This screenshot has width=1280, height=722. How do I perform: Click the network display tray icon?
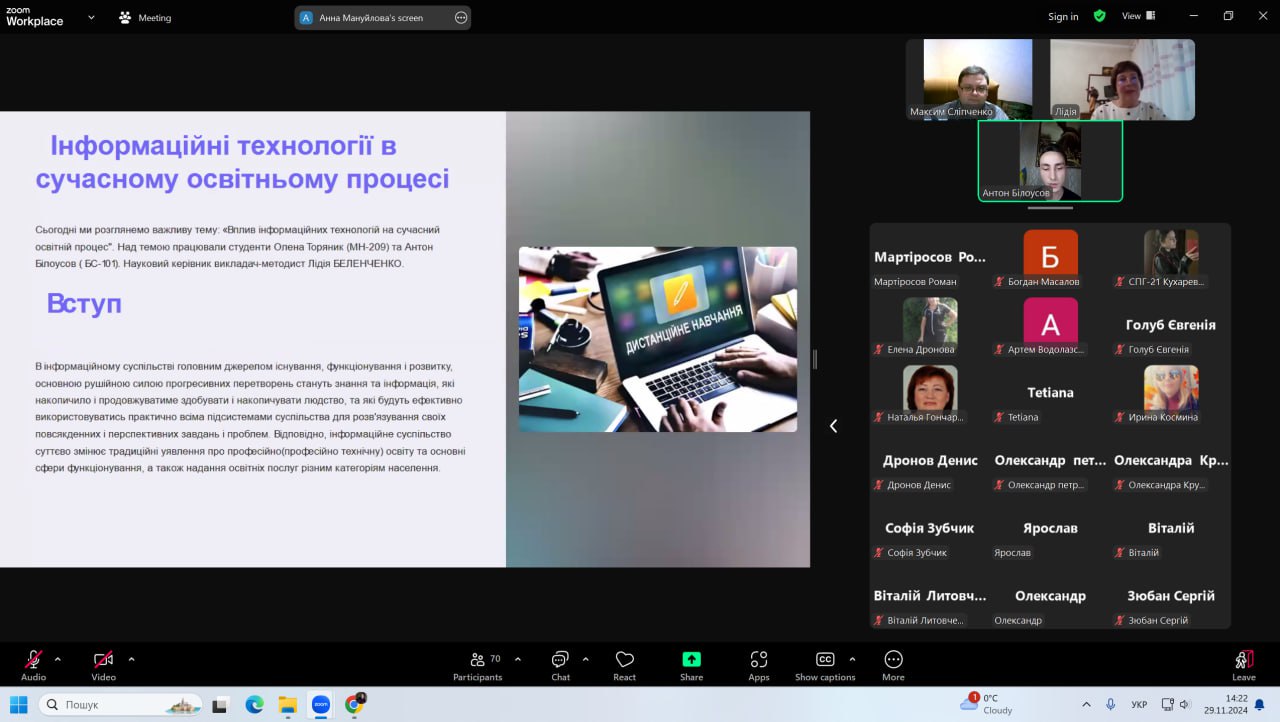[1167, 704]
